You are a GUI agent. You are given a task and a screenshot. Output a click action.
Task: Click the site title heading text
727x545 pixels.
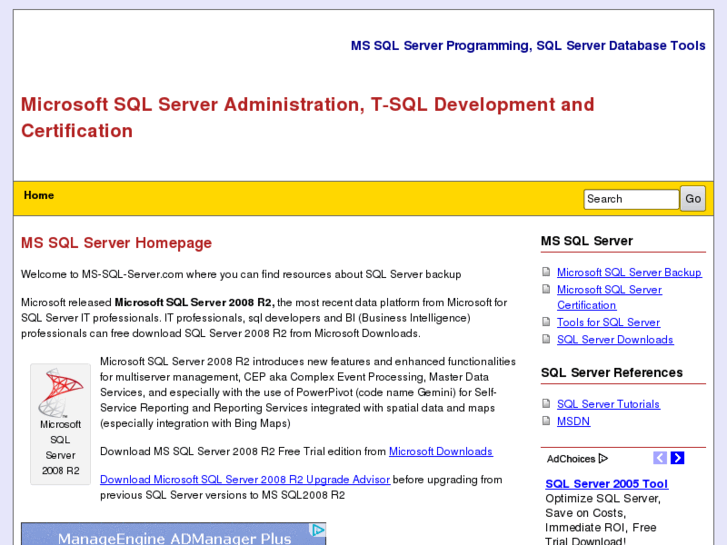tap(308, 117)
